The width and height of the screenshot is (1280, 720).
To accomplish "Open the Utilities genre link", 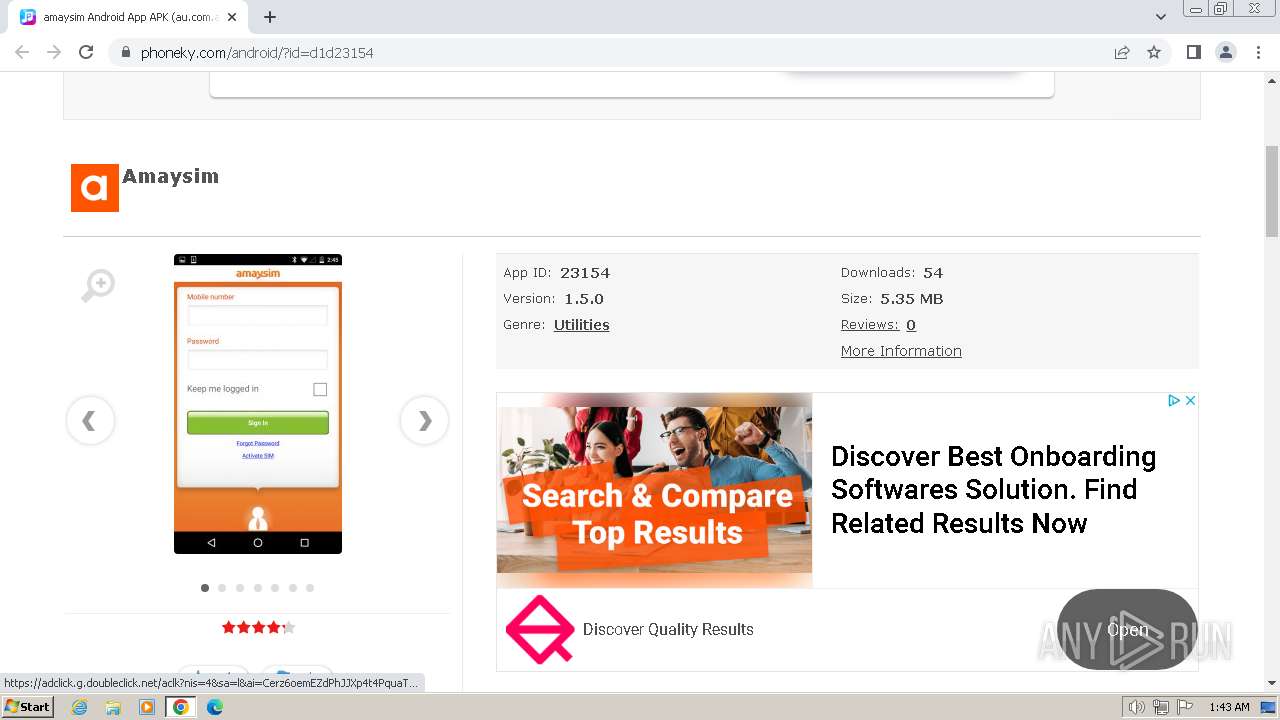I will pyautogui.click(x=581, y=325).
